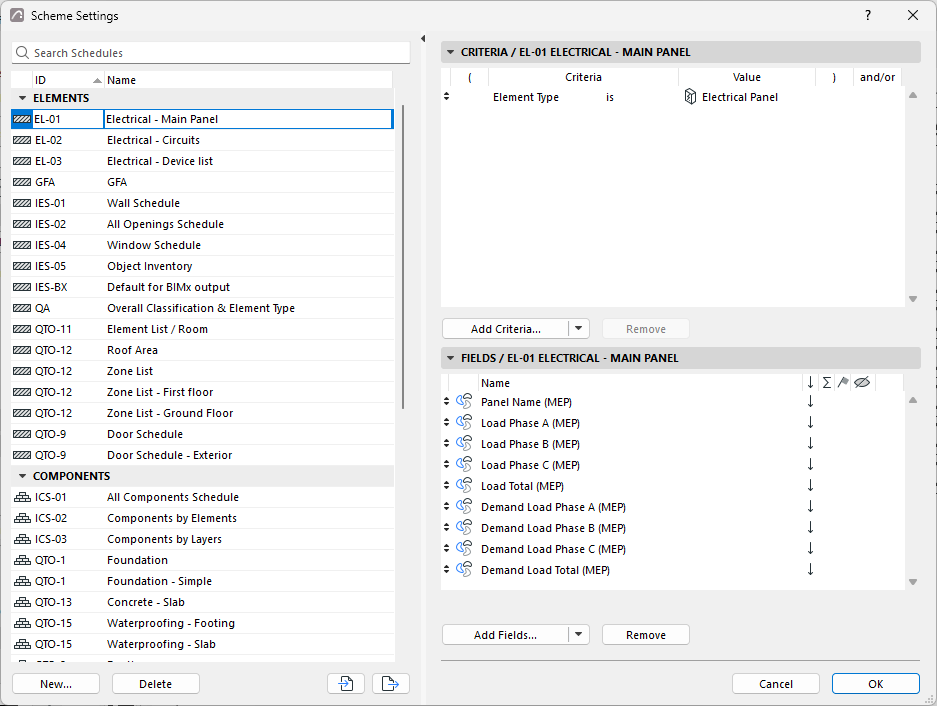Screen dimensions: 937x706
Task: Collapse the COMPONENTS group
Action: [23, 476]
